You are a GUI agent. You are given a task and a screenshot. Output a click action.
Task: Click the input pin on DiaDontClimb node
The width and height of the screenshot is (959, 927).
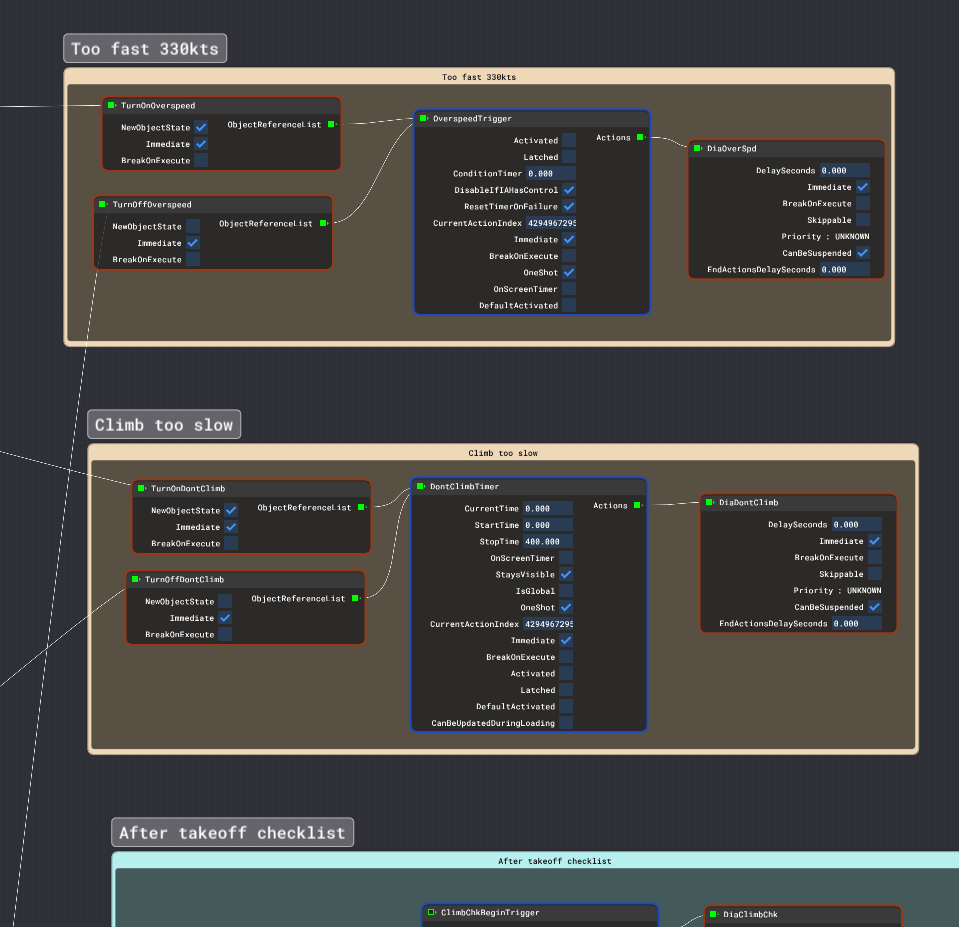(710, 502)
